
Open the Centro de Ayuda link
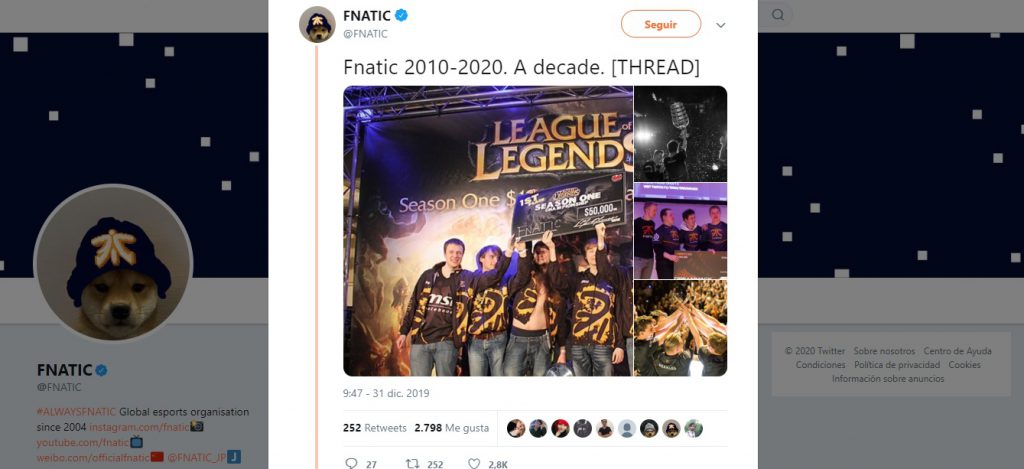click(957, 351)
